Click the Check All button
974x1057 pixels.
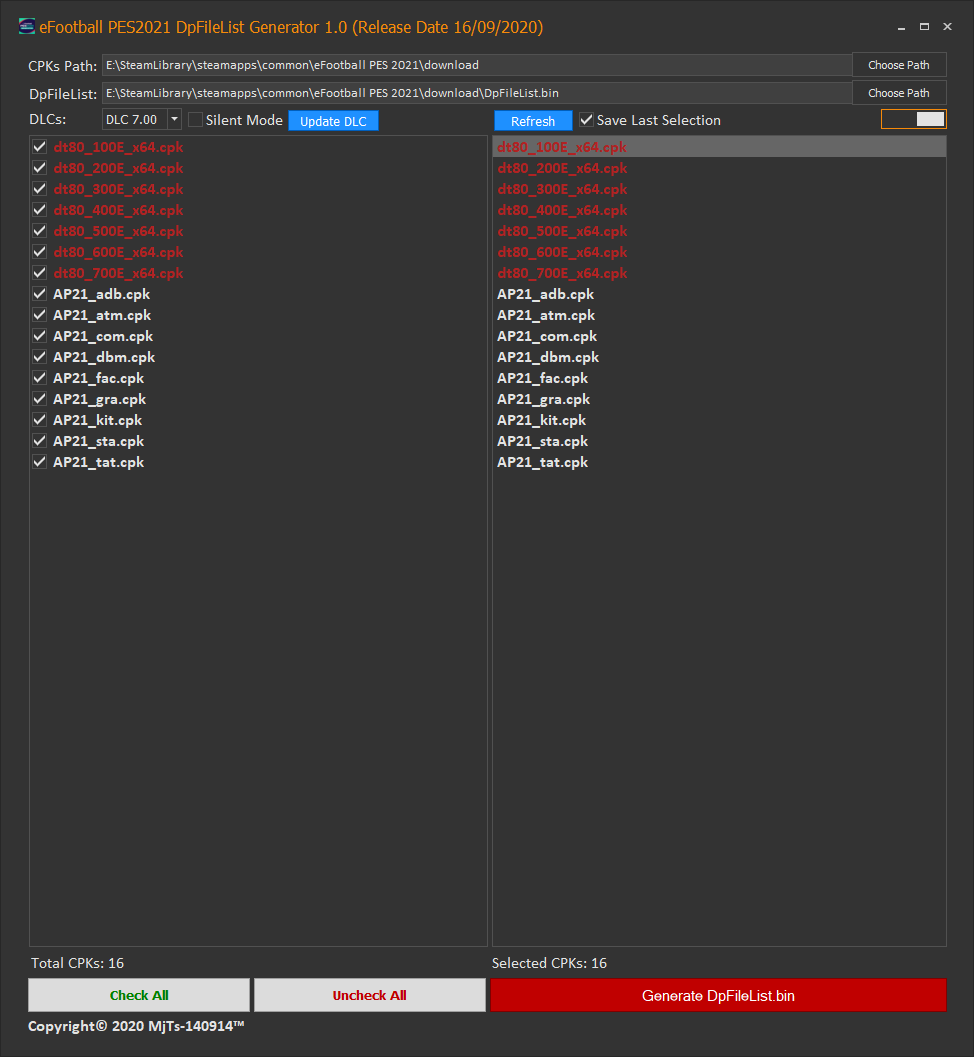click(139, 995)
